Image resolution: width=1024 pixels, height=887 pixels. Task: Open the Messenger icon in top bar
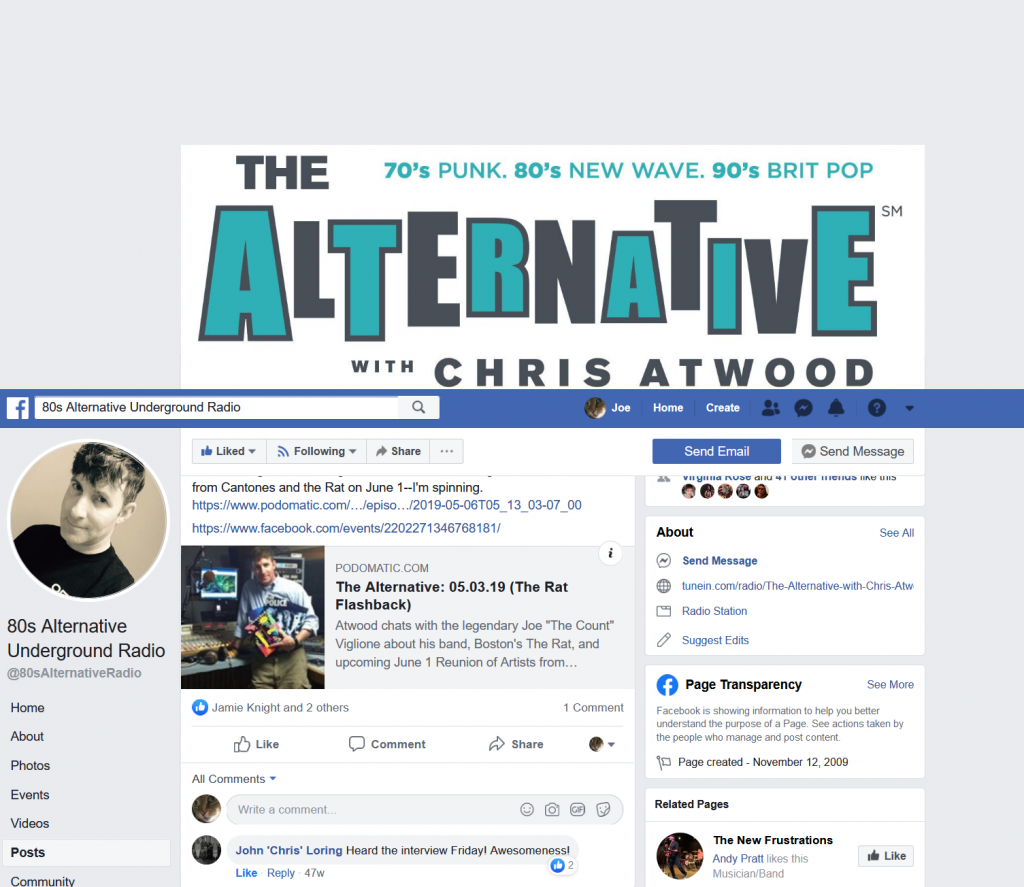tap(803, 408)
